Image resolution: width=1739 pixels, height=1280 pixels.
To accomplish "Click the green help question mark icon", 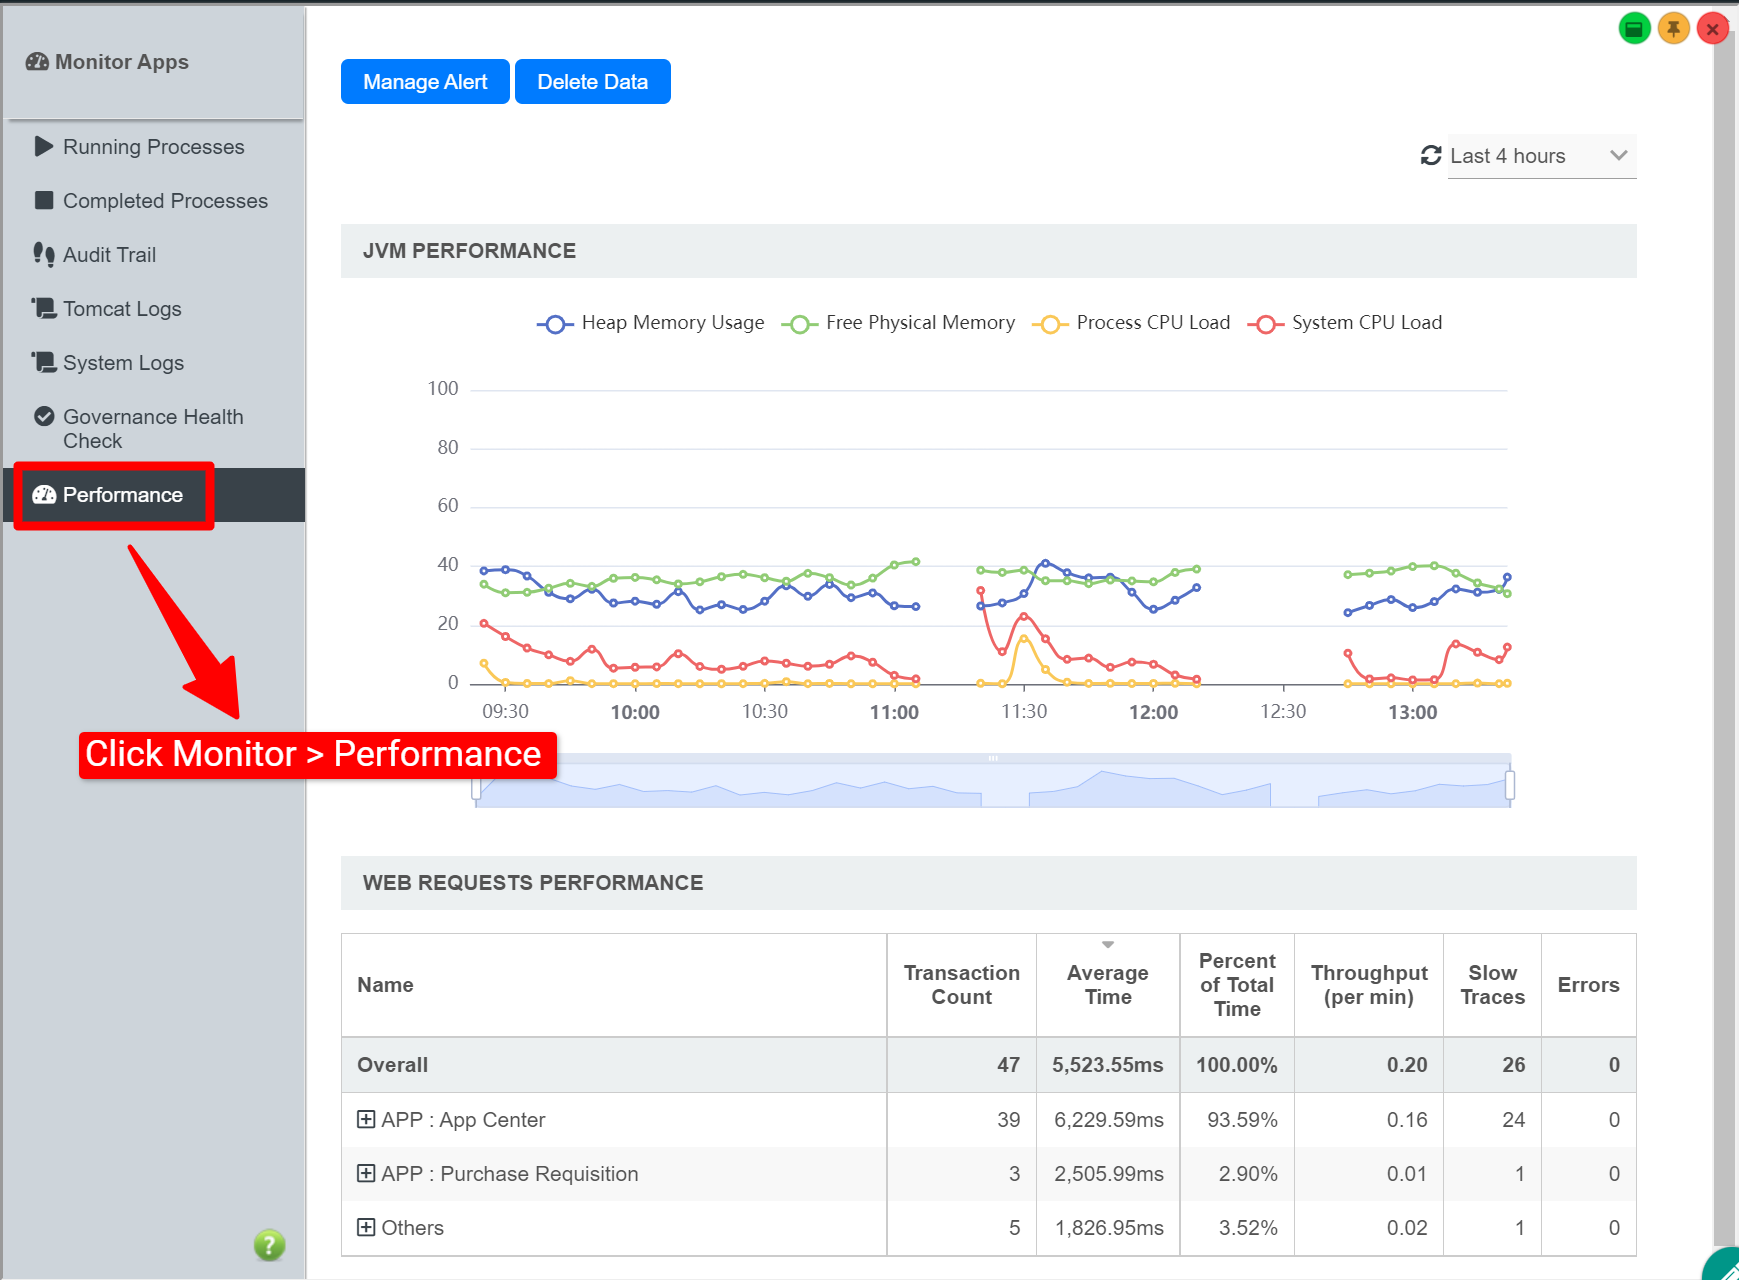I will [269, 1245].
